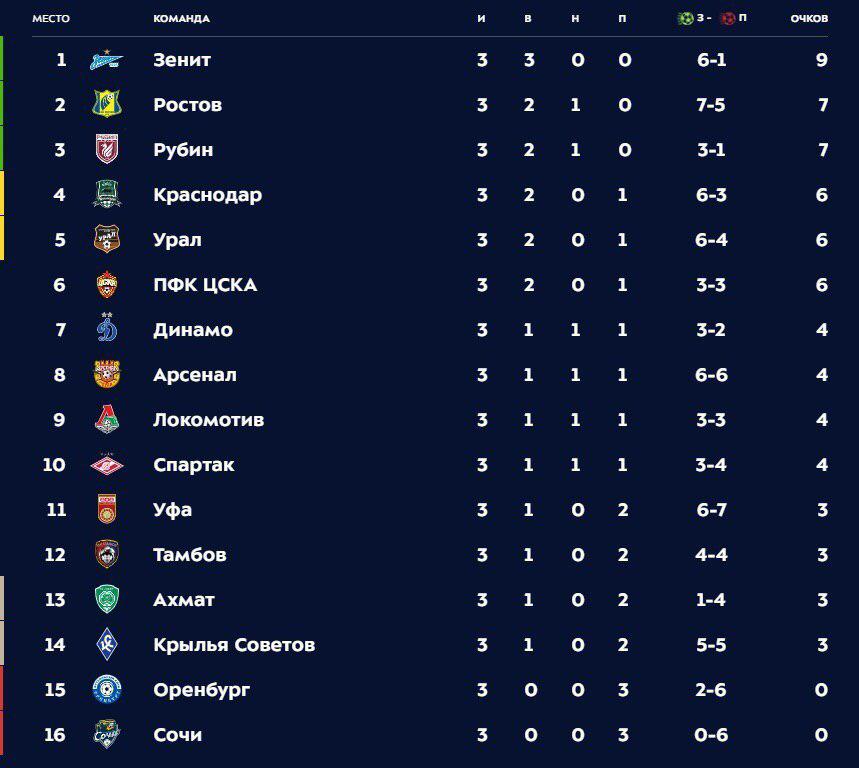Click the МЕСТО column header
This screenshot has width=859, height=768.
(x=51, y=18)
